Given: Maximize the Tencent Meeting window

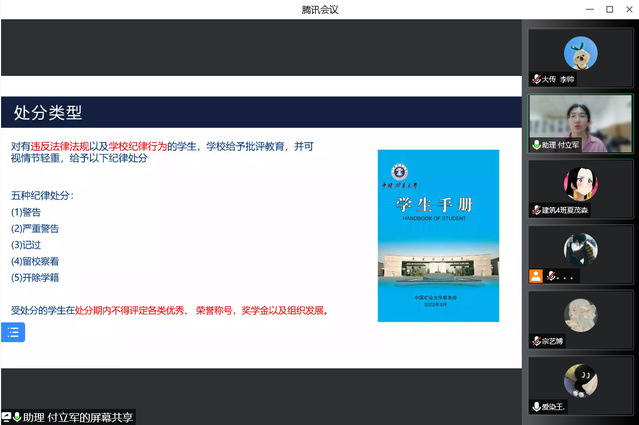Looking at the screenshot, I should coord(609,9).
